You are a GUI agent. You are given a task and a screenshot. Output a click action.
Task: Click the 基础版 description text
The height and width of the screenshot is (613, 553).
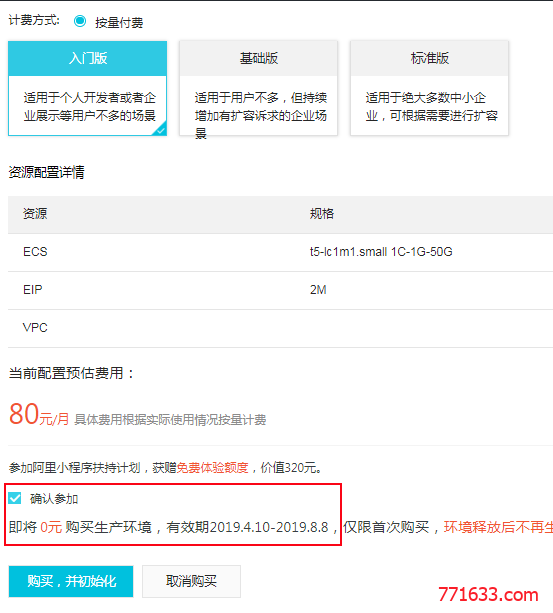pyautogui.click(x=261, y=115)
